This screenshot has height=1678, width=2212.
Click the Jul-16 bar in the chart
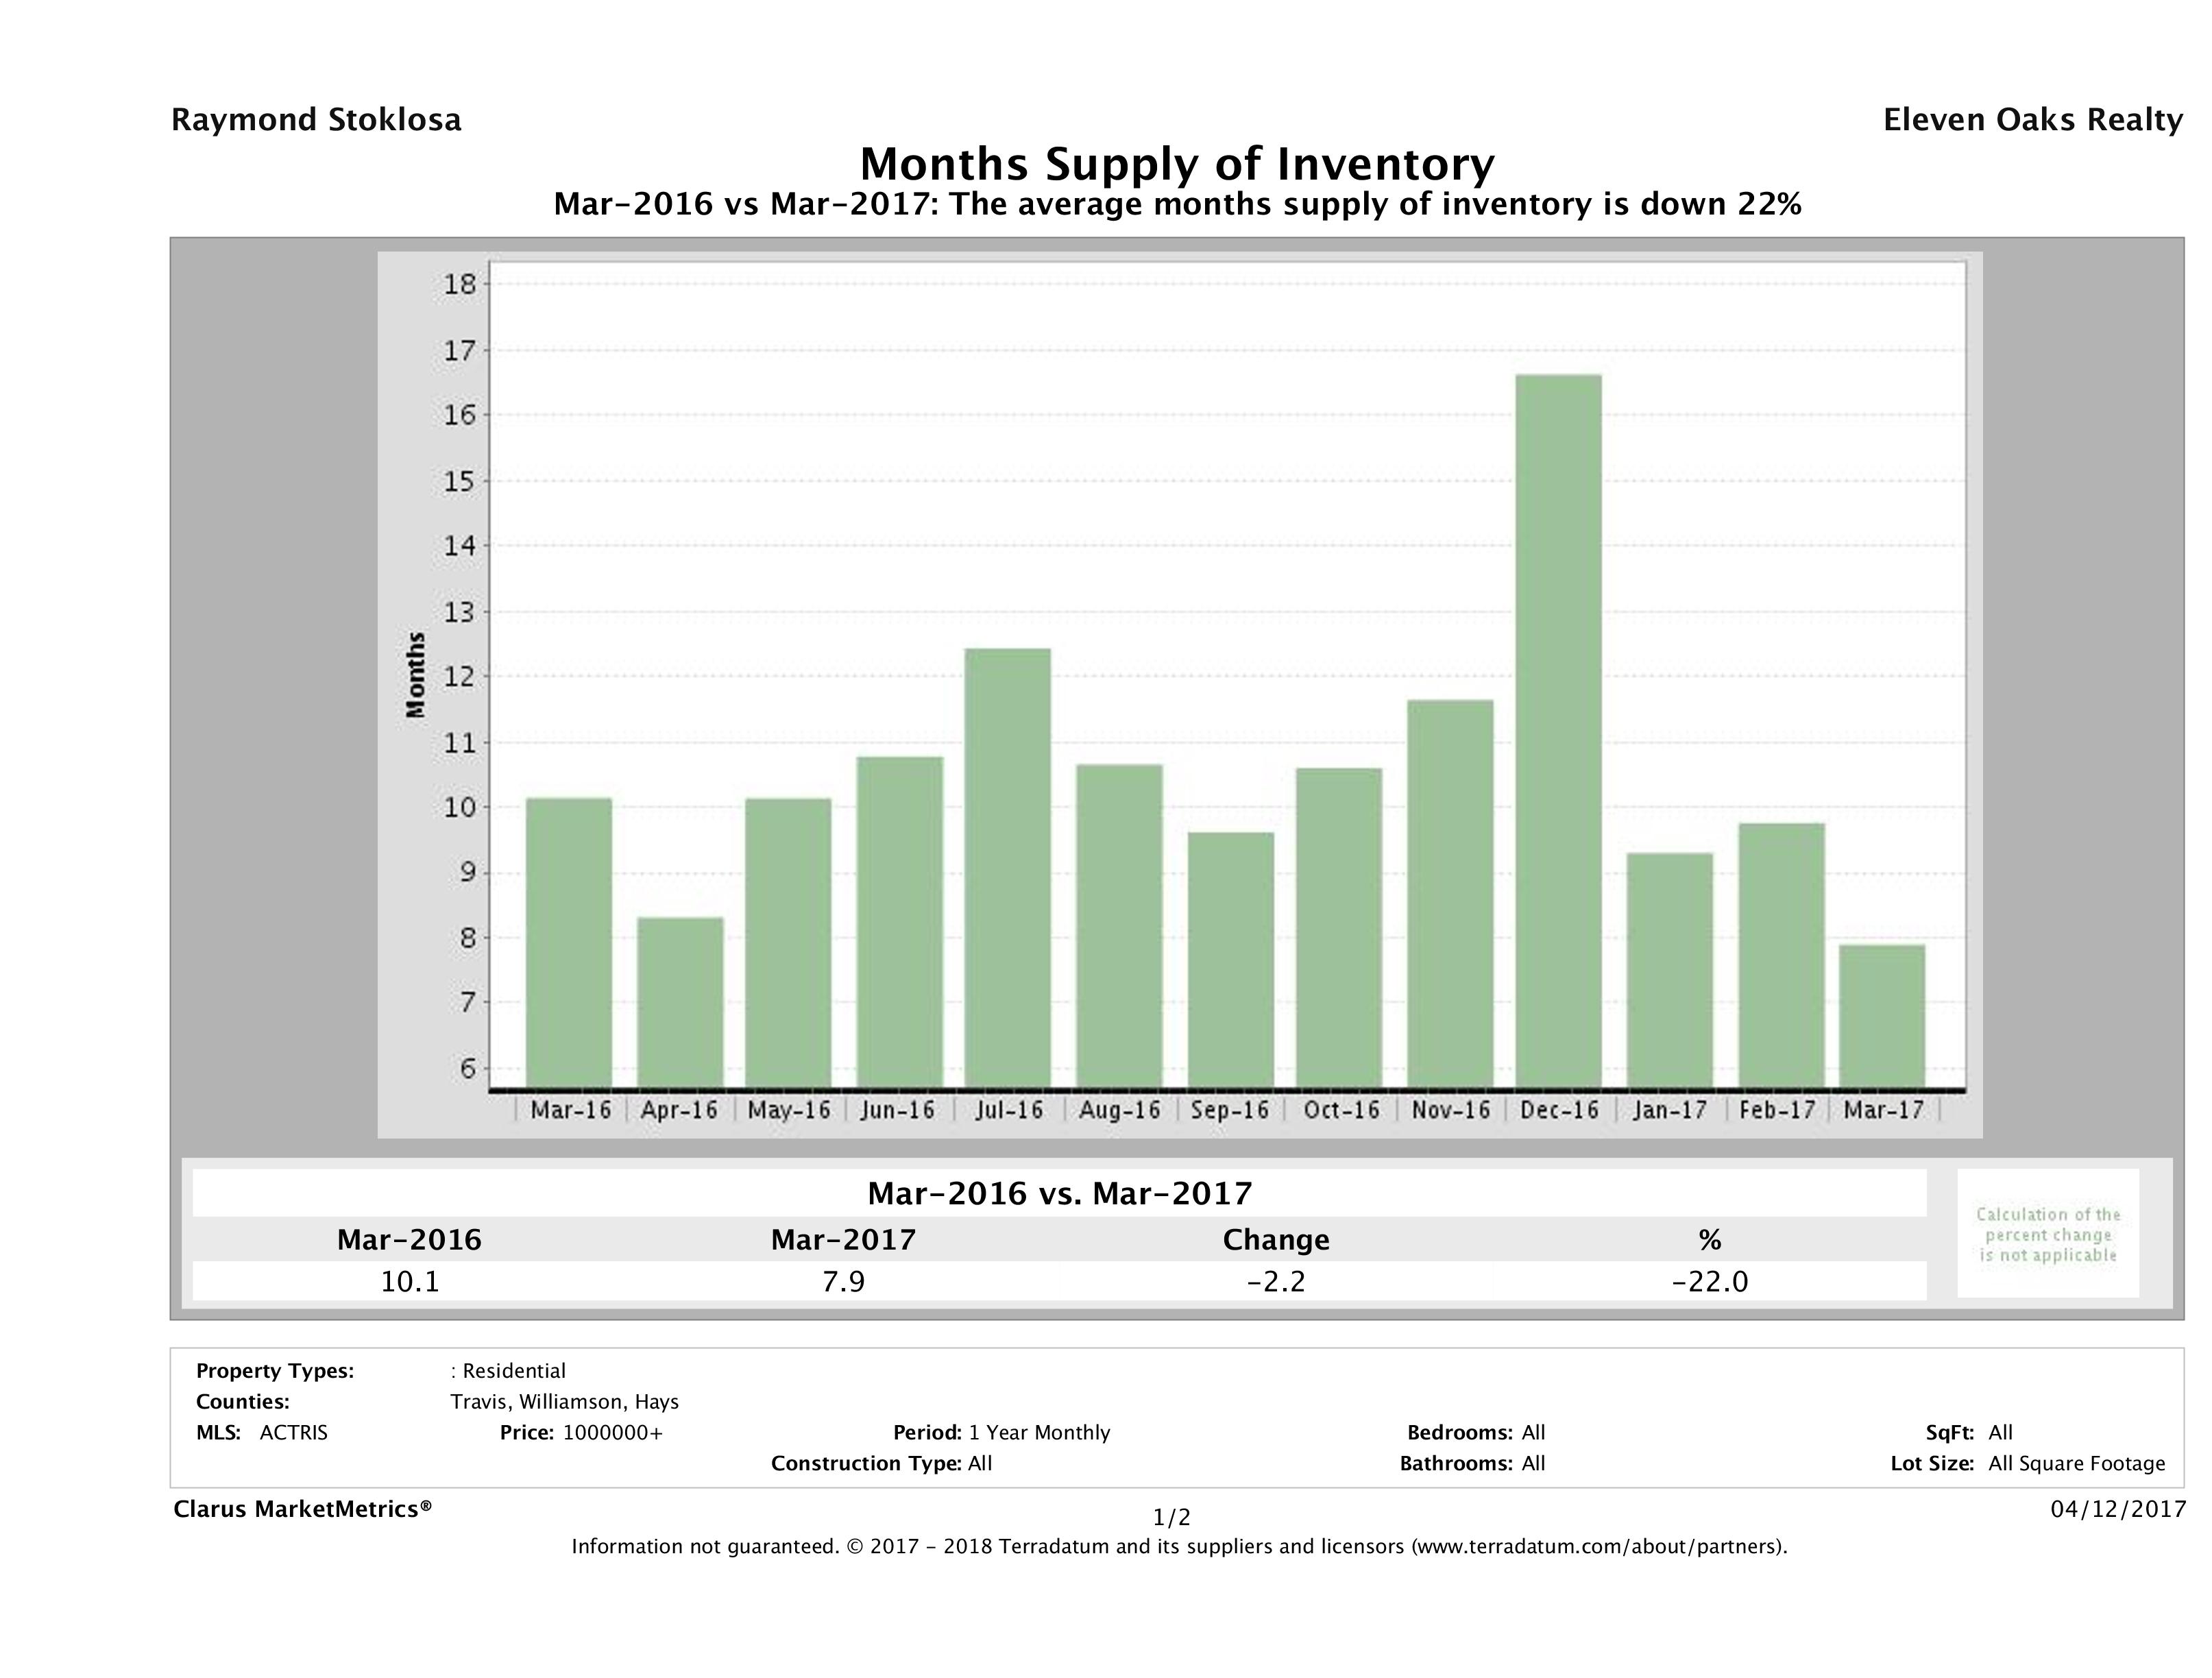[x=1007, y=867]
